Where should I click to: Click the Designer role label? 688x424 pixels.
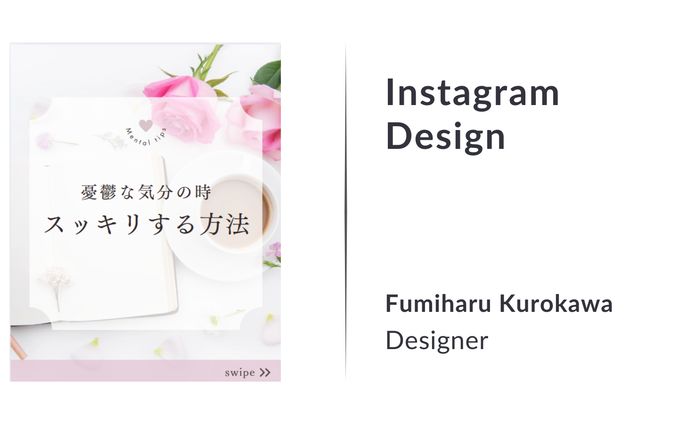pyautogui.click(x=437, y=341)
